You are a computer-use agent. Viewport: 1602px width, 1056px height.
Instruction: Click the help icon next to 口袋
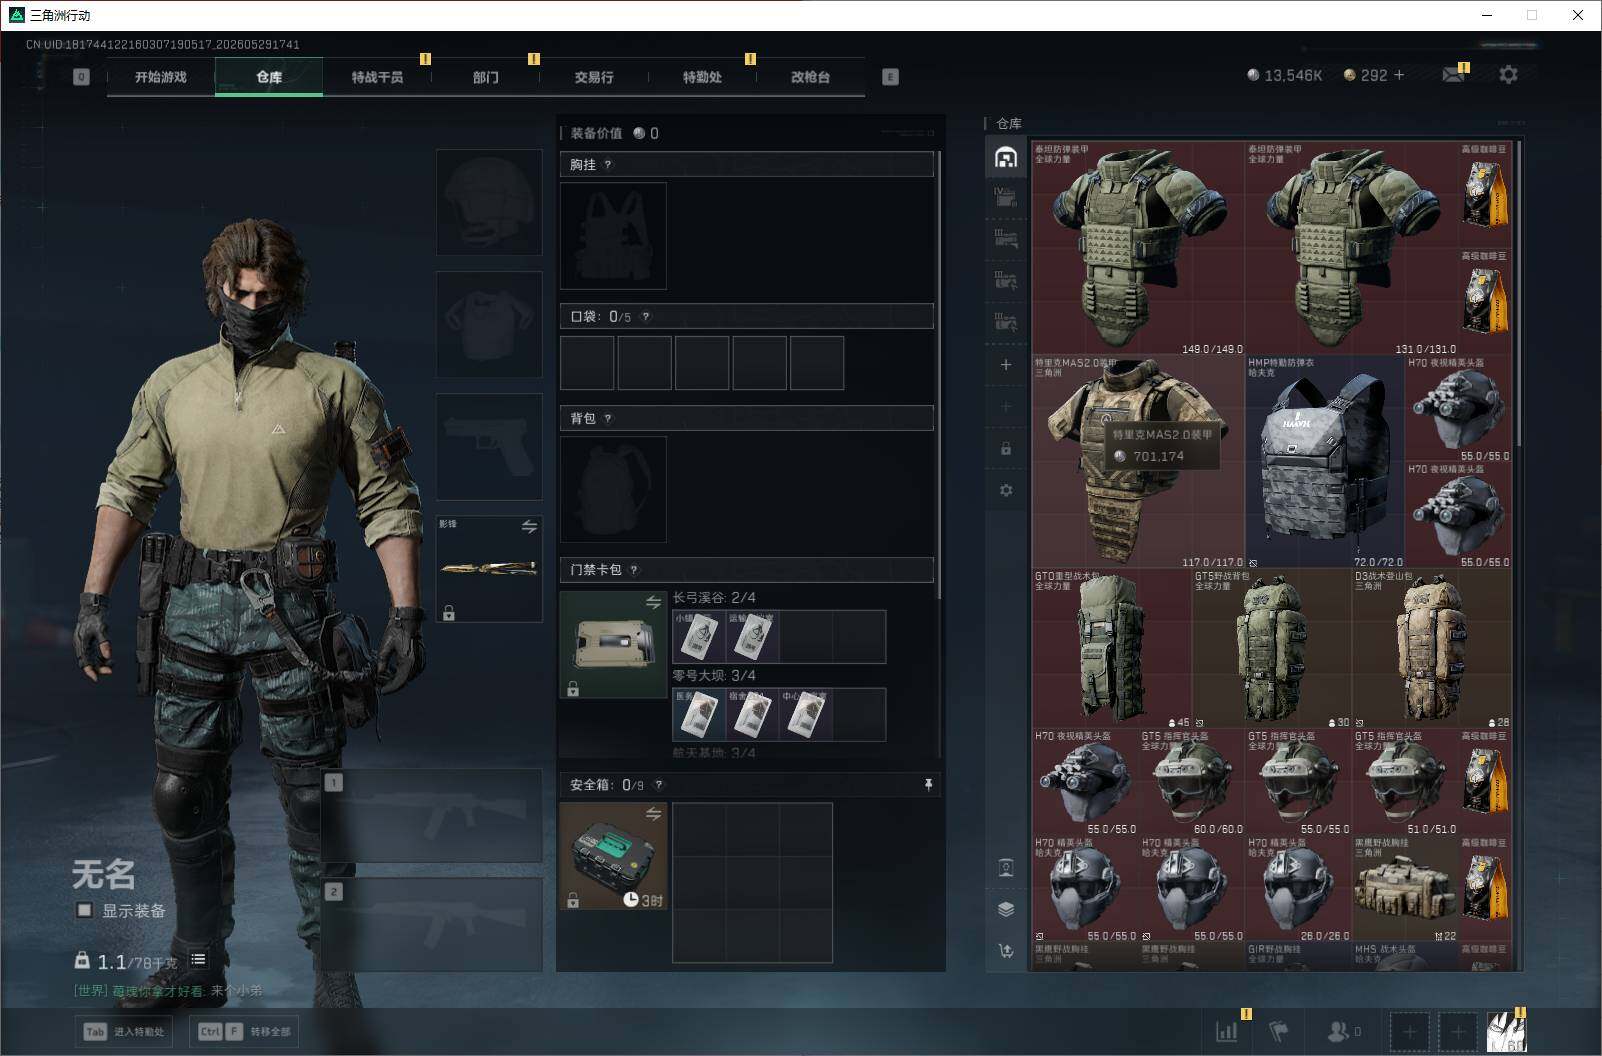646,317
